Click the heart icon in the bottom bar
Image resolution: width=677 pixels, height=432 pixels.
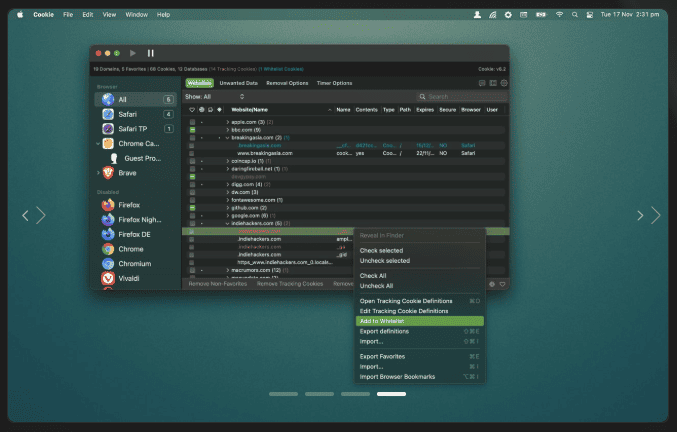pyautogui.click(x=503, y=284)
